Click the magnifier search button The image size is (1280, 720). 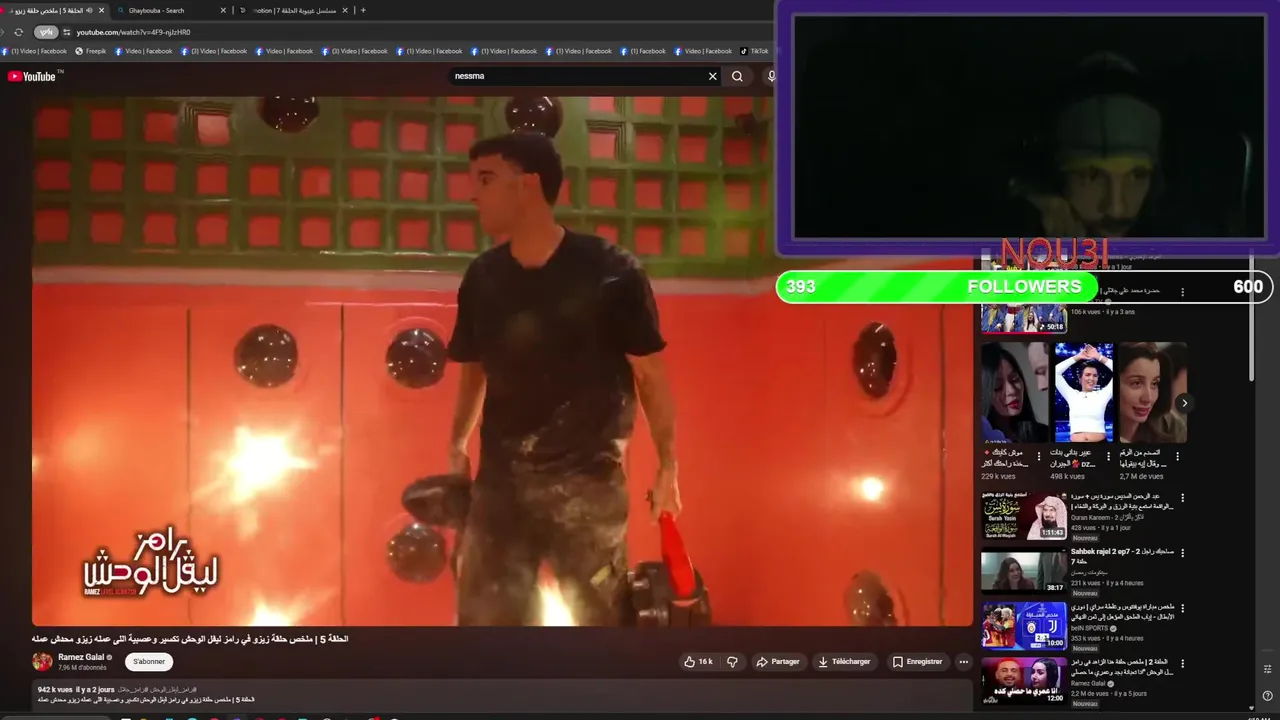pos(737,76)
